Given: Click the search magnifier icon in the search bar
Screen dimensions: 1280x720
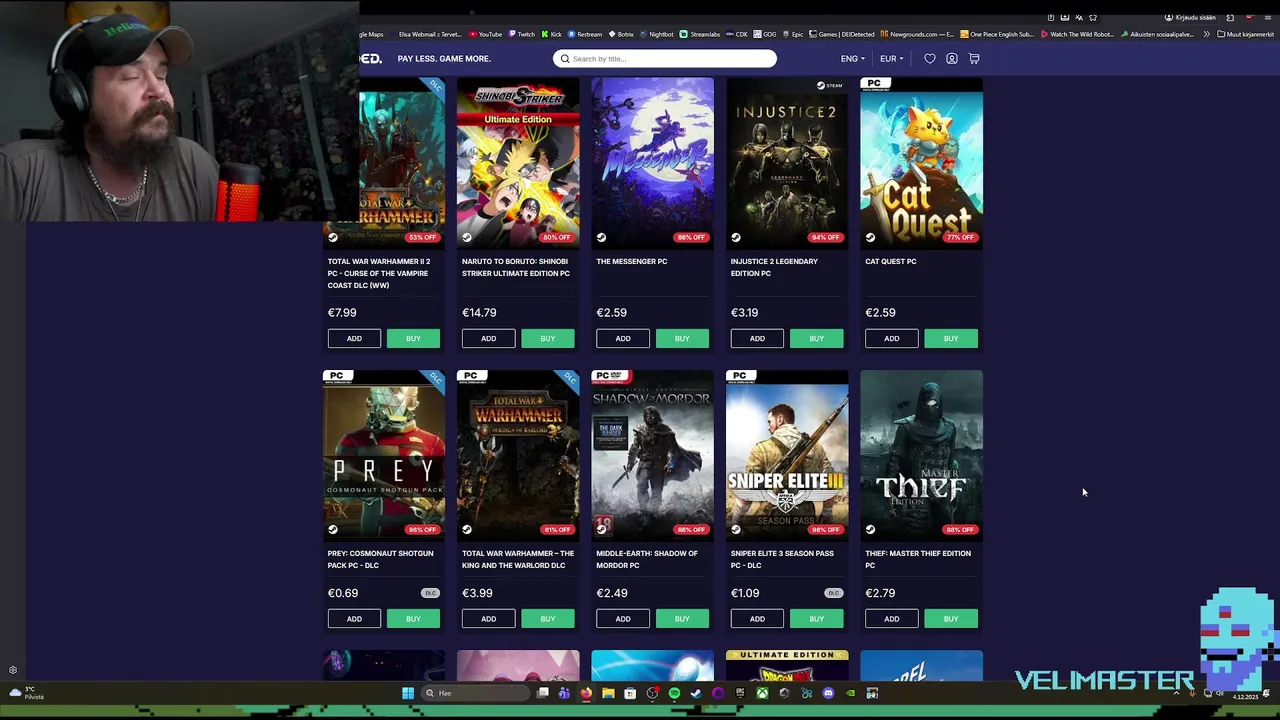Looking at the screenshot, I should click(x=565, y=59).
